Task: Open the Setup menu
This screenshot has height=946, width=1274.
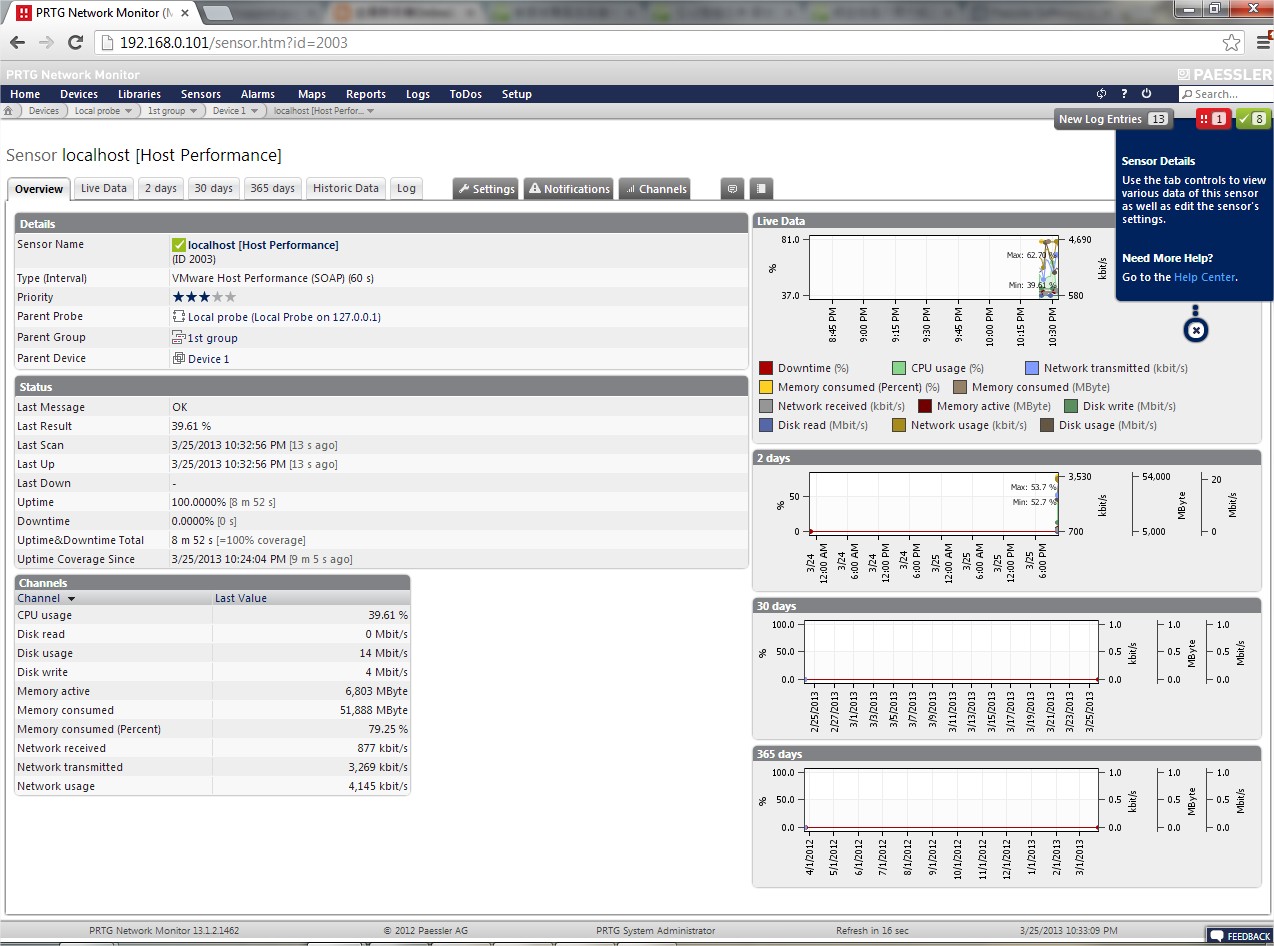Action: tap(517, 94)
